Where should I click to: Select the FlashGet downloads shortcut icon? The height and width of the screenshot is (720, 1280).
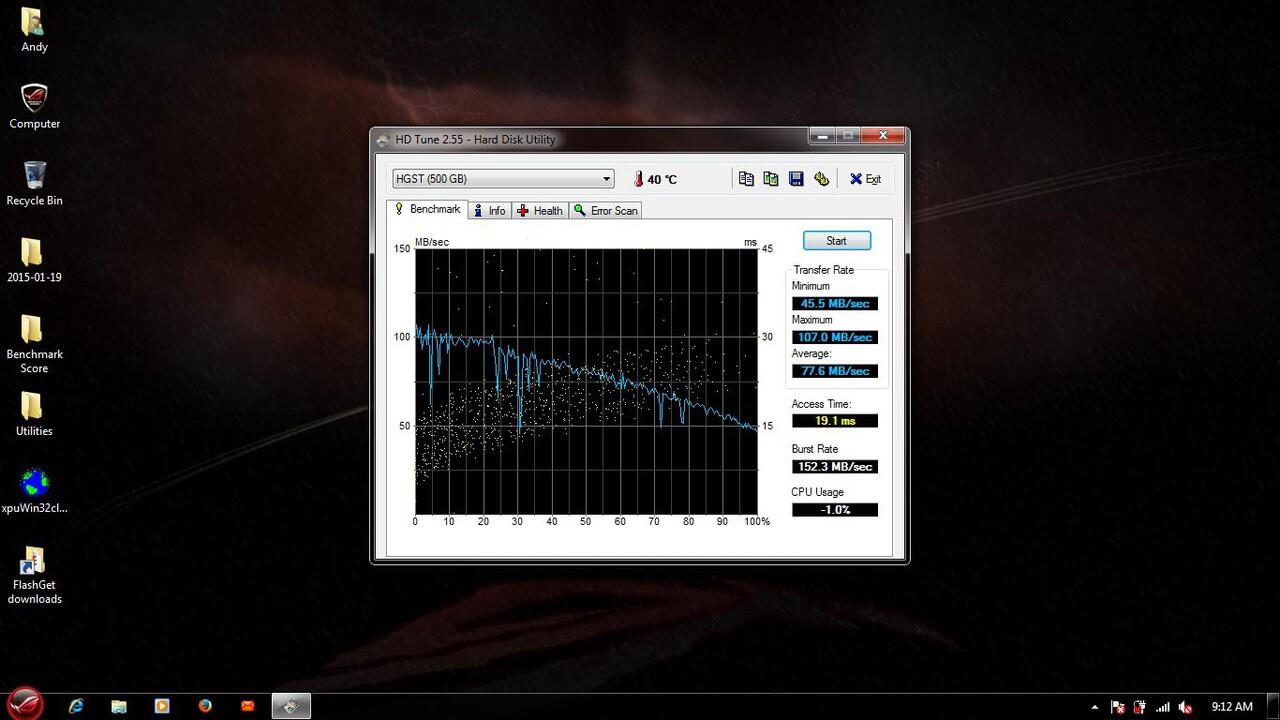[x=34, y=575]
